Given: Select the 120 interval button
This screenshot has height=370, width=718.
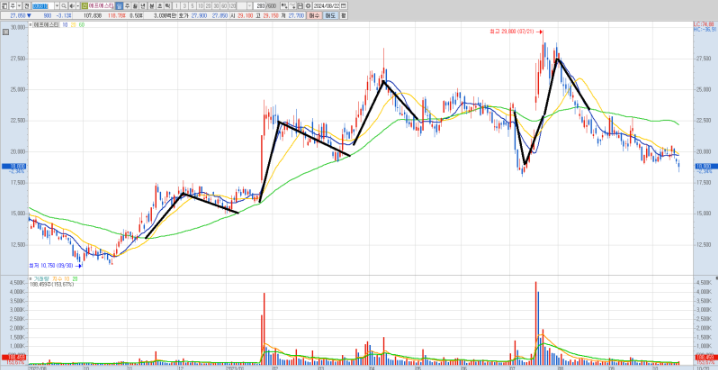Looking at the screenshot, I should (x=233, y=6).
